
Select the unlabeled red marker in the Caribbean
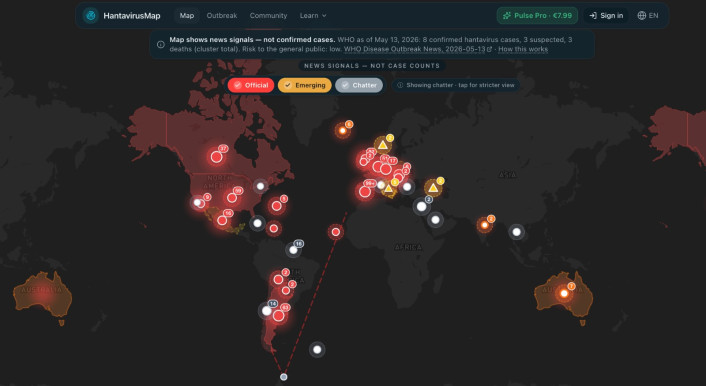[x=273, y=228]
